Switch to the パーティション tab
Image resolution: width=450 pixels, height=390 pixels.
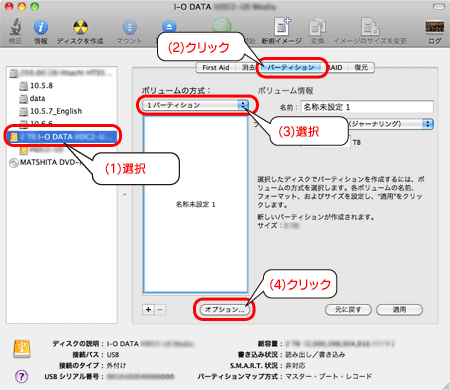[291, 67]
